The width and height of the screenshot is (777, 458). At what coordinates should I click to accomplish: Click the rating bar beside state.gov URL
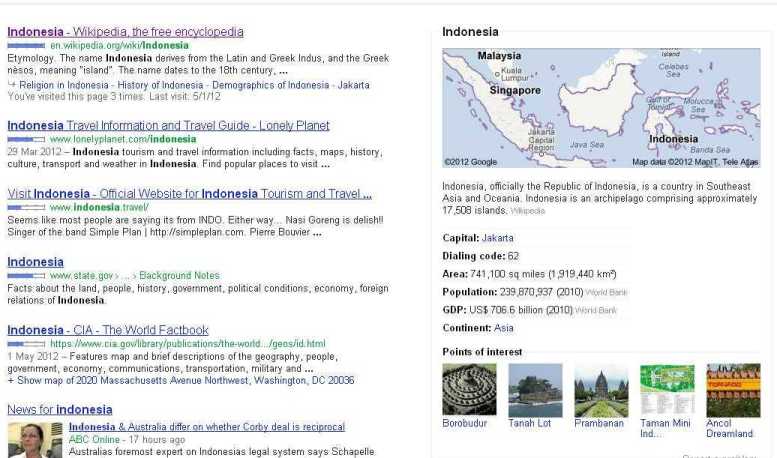(26, 276)
